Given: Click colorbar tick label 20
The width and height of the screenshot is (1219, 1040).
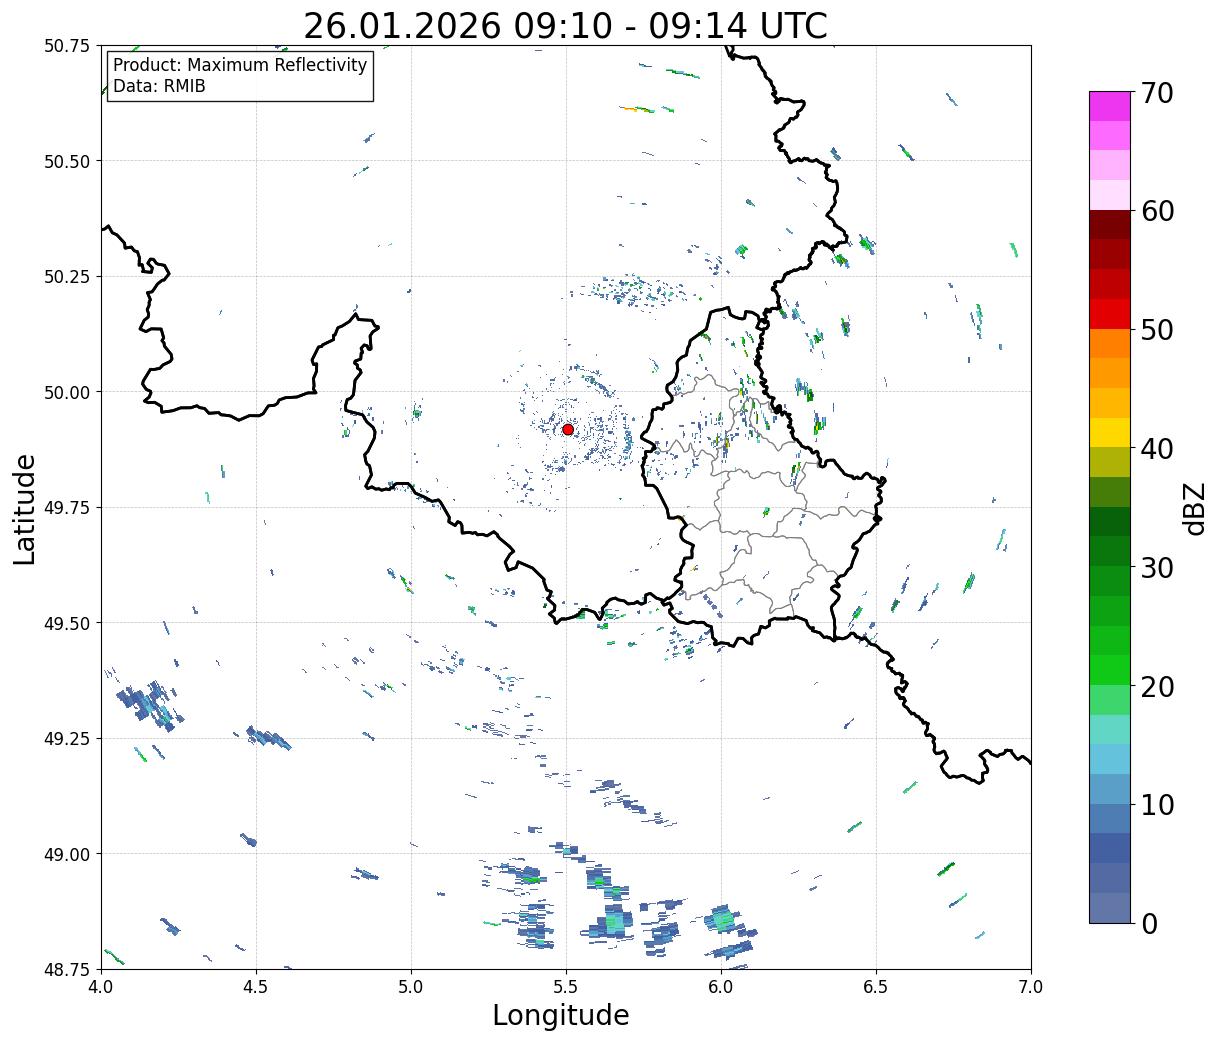Looking at the screenshot, I should 1156,686.
